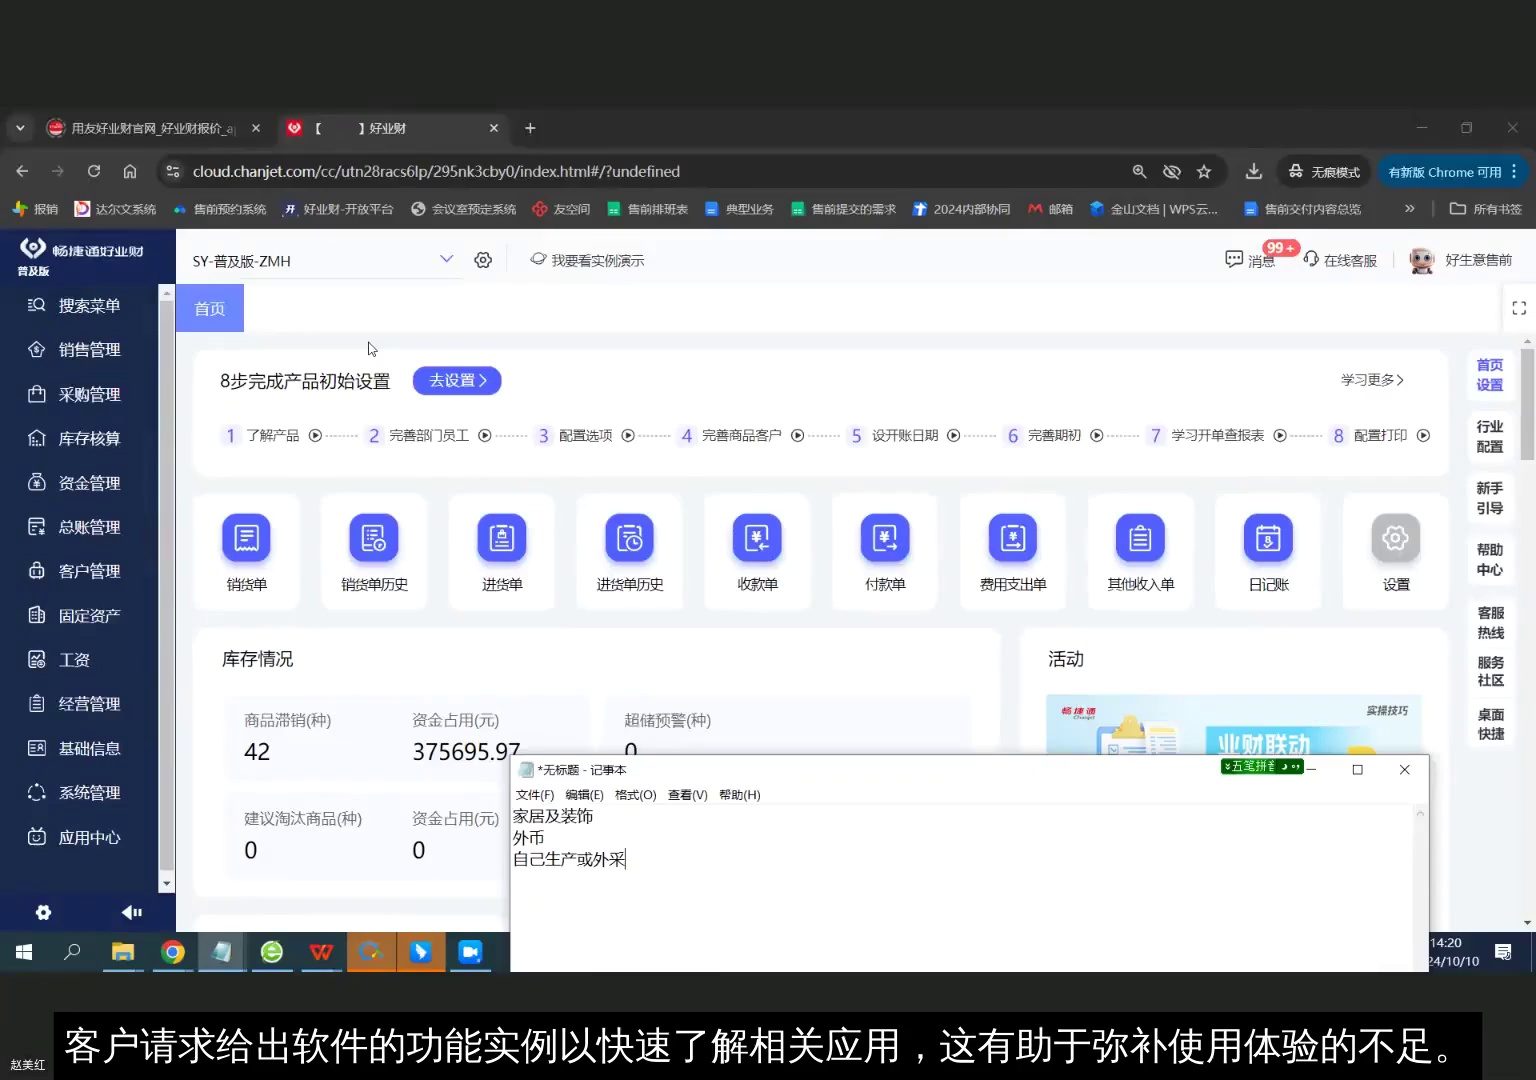Click the Chrome reload button
The image size is (1536, 1080).
pyautogui.click(x=94, y=171)
